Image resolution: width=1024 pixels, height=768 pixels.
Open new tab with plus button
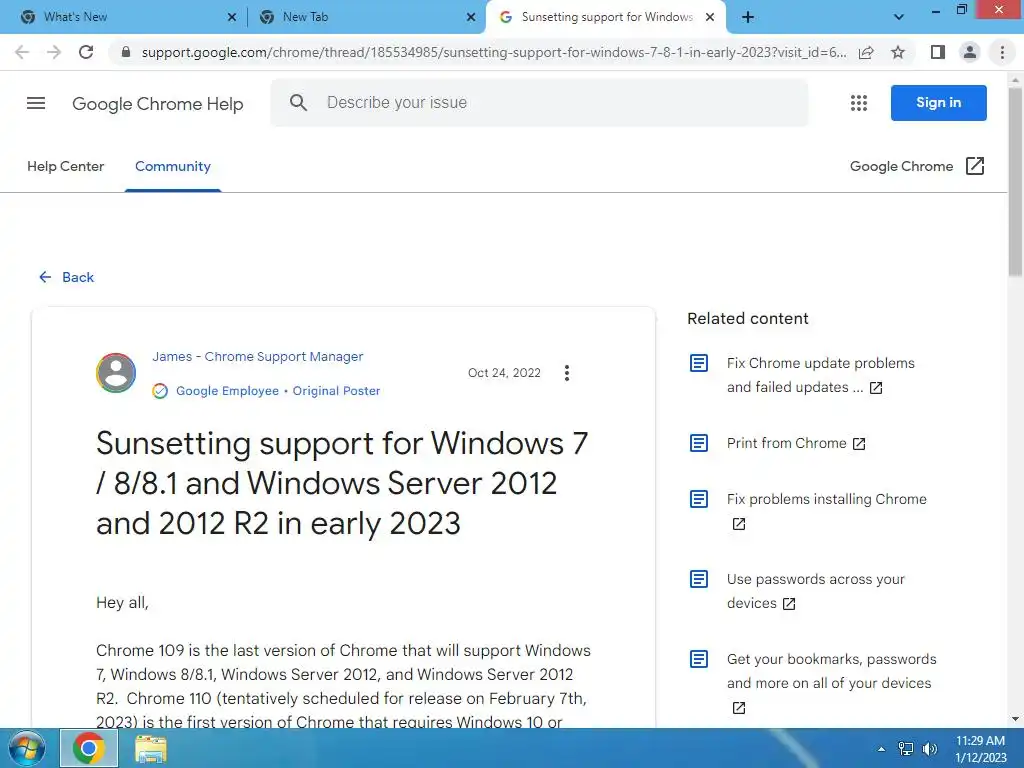tap(748, 17)
